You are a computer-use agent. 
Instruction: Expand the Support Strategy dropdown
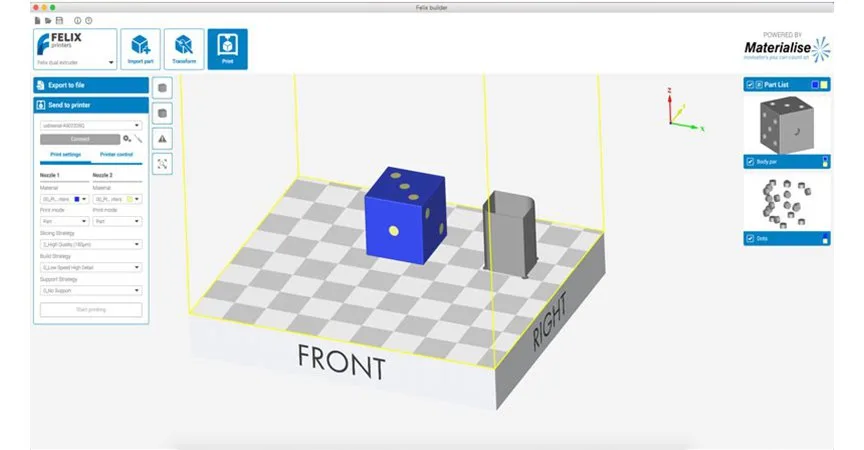91,291
